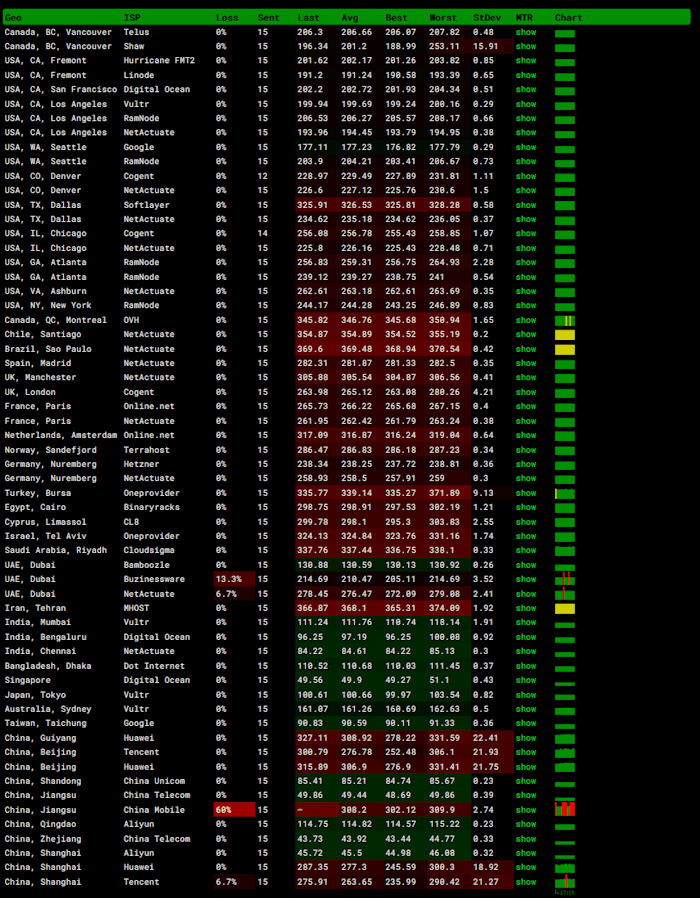This screenshot has width=700, height=898.
Task: Click the chart thumbnail for MHOST Tehran
Action: coord(565,608)
